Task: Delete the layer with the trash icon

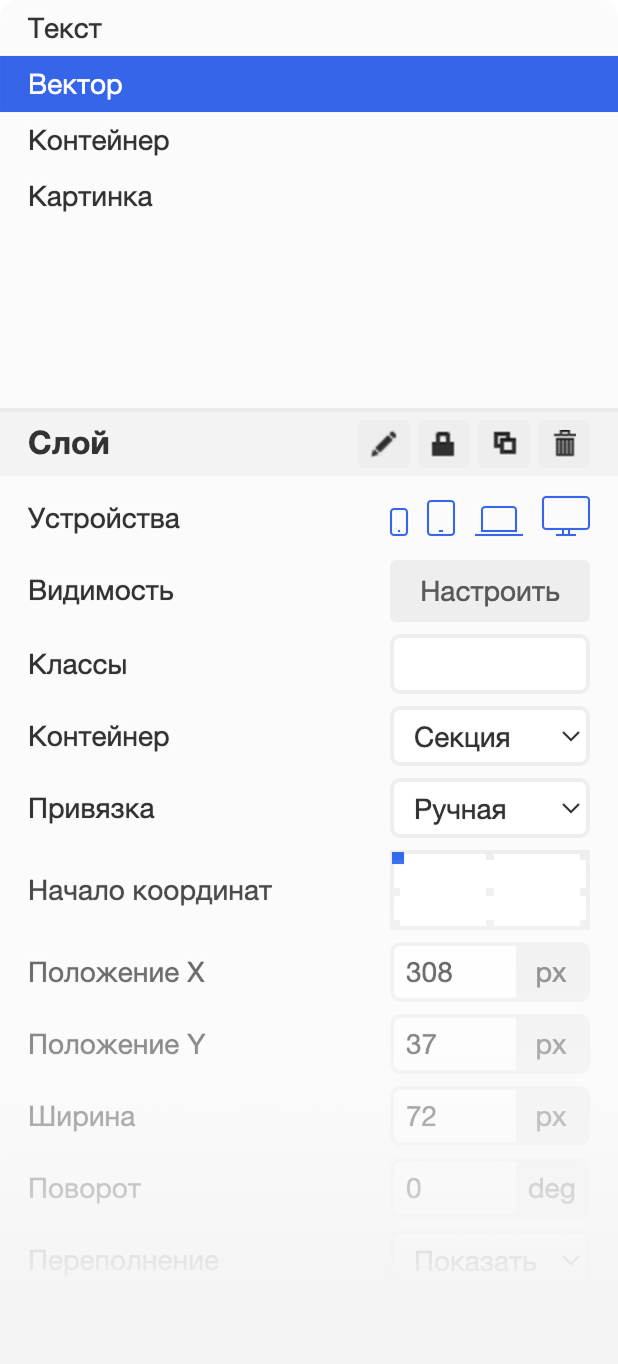Action: pos(564,444)
